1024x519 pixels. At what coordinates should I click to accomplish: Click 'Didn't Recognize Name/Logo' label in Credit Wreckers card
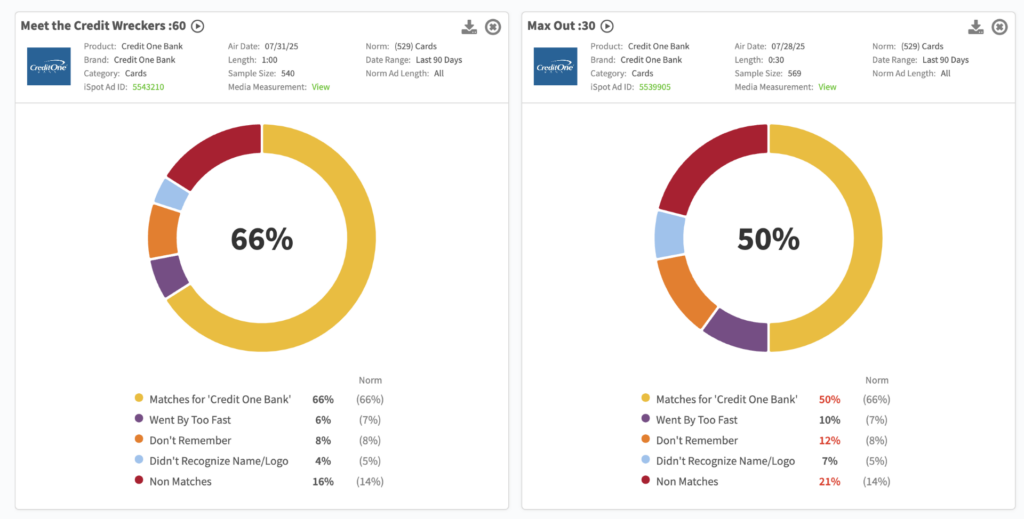[x=219, y=460]
